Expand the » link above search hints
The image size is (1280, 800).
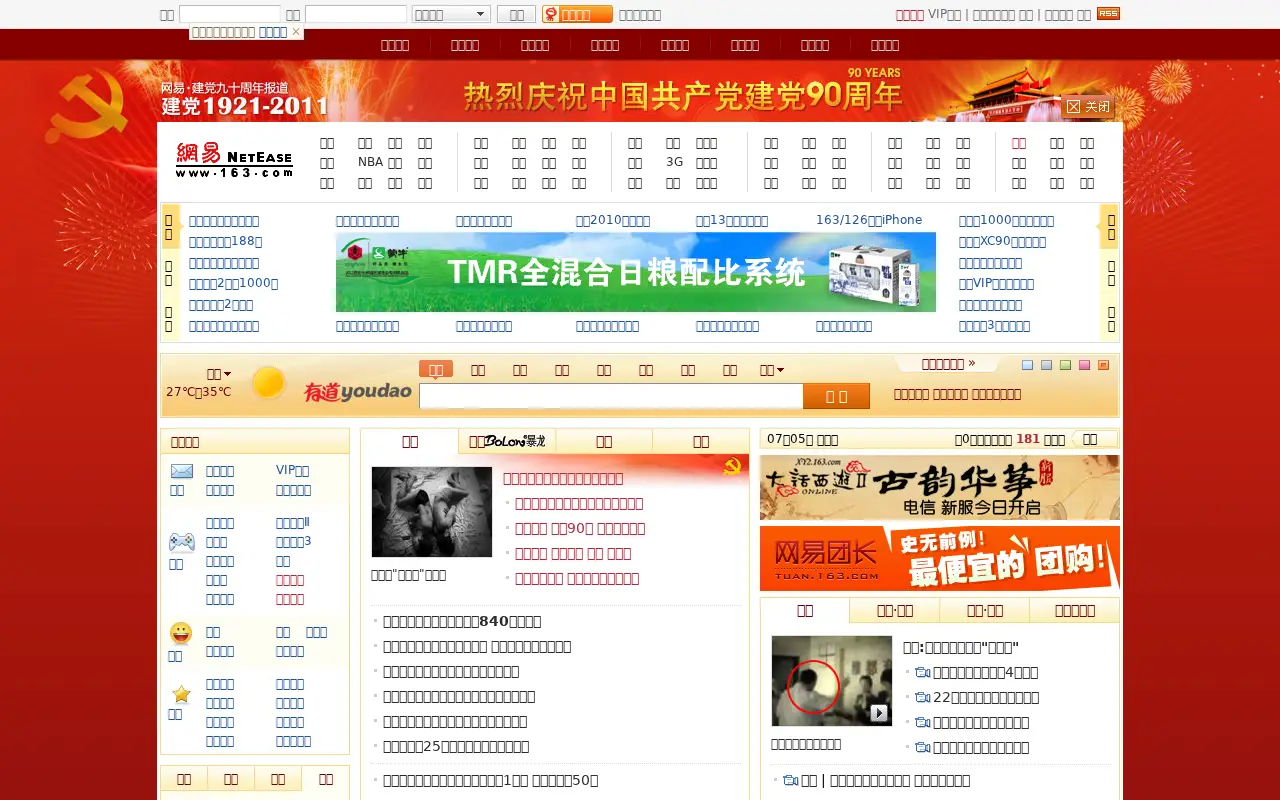tap(948, 364)
